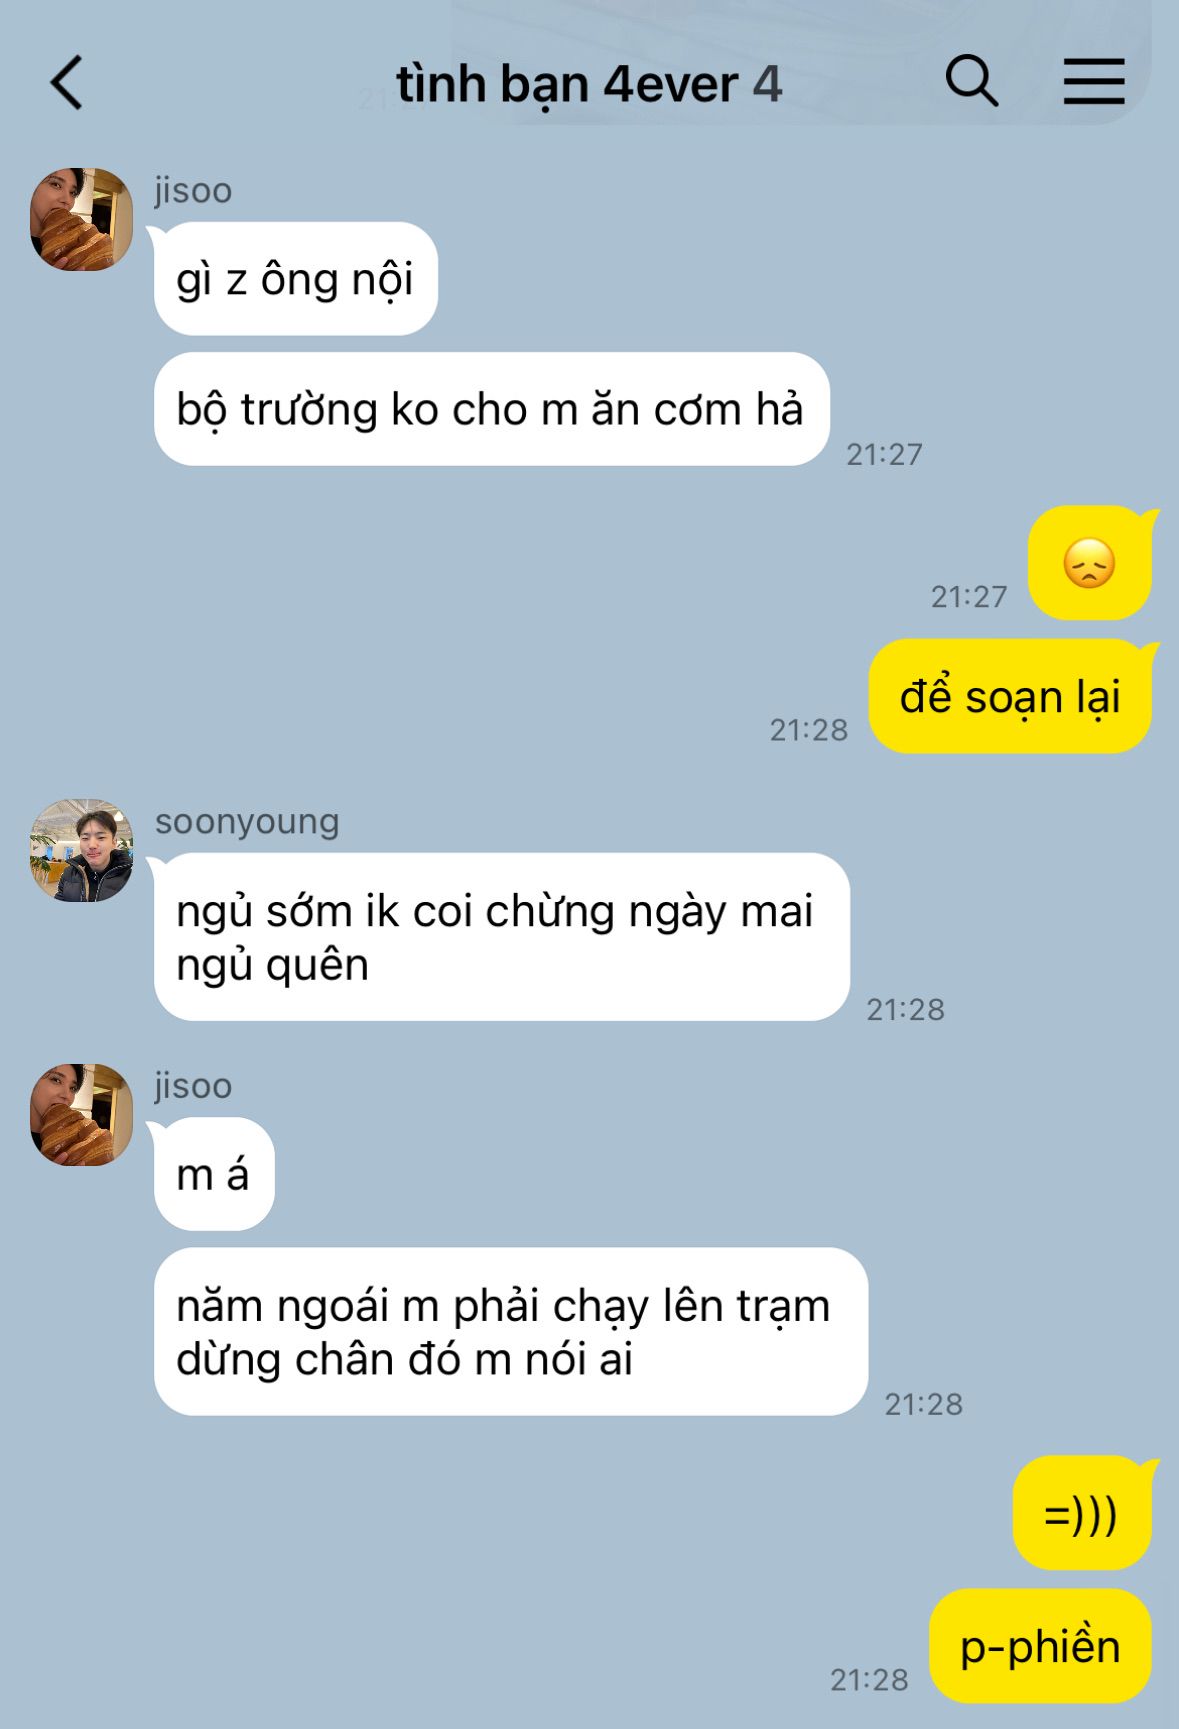Tap jisoo's avatar beside 'gì z ông nội'

click(x=81, y=219)
